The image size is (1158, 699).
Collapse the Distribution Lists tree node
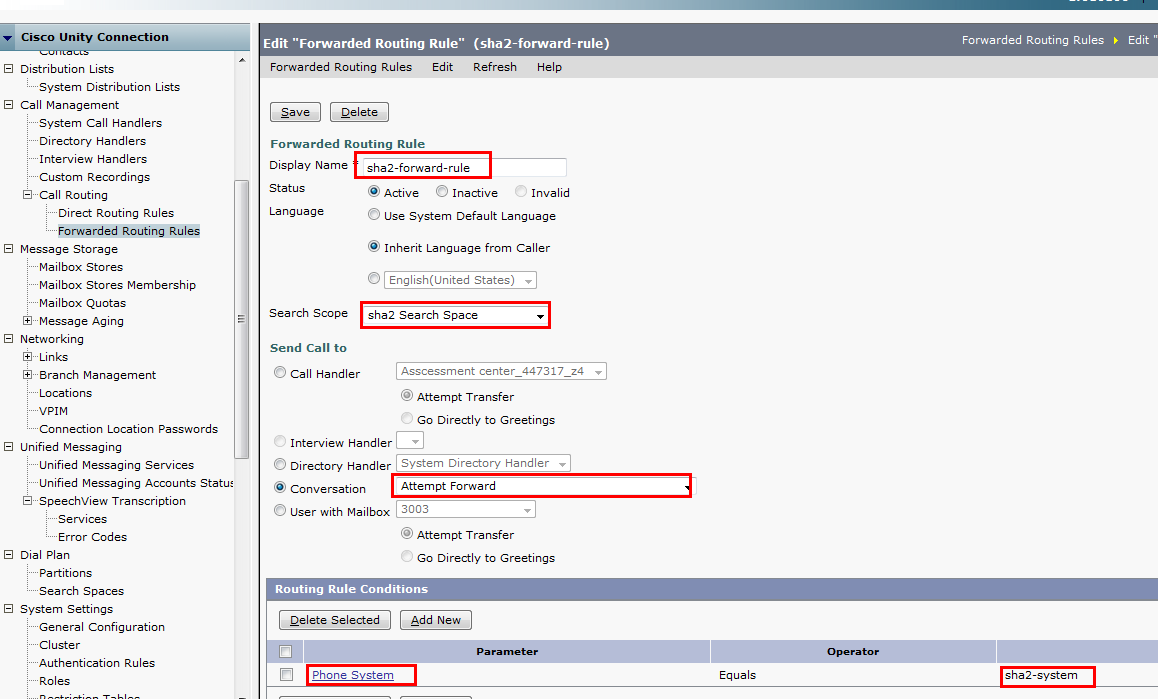point(9,69)
